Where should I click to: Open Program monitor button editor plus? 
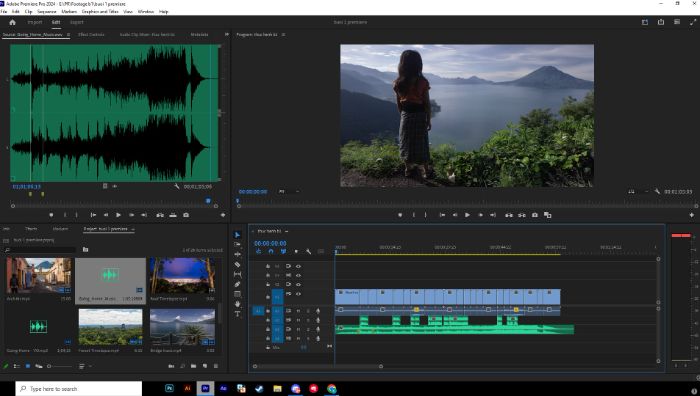(x=692, y=215)
